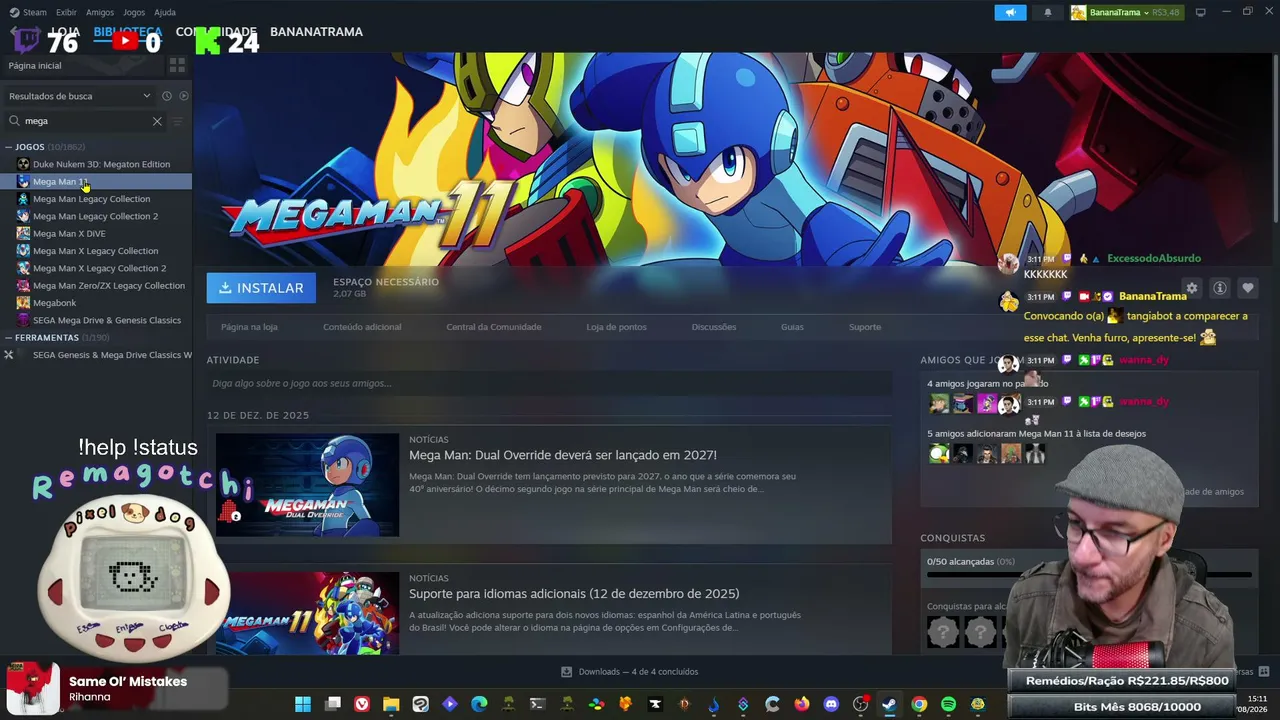
Task: Open the Amigos menu
Action: click(x=100, y=12)
